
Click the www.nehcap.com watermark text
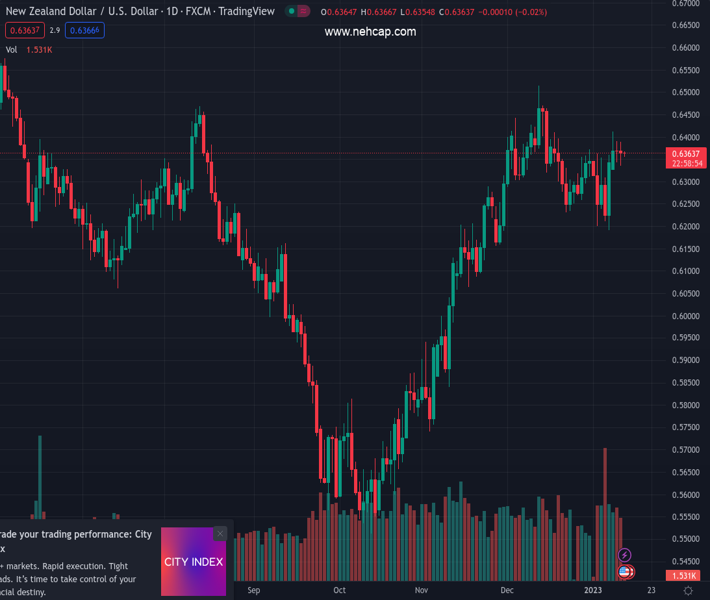pyautogui.click(x=370, y=32)
